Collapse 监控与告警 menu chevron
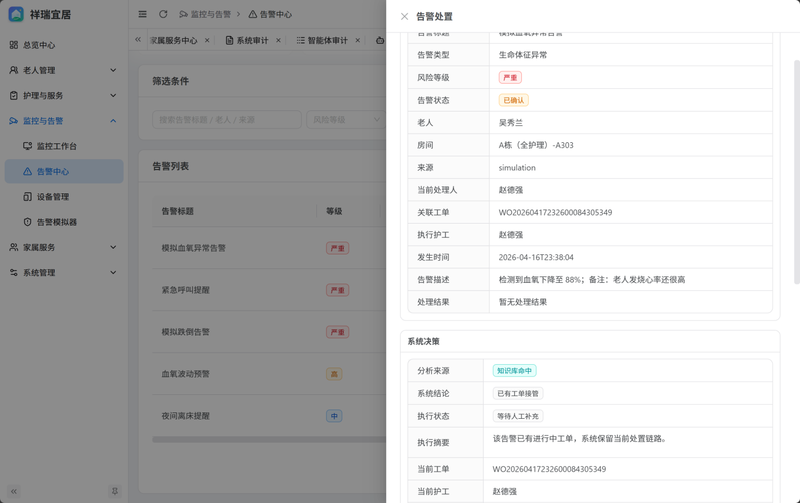This screenshot has width=800, height=503. (113, 121)
